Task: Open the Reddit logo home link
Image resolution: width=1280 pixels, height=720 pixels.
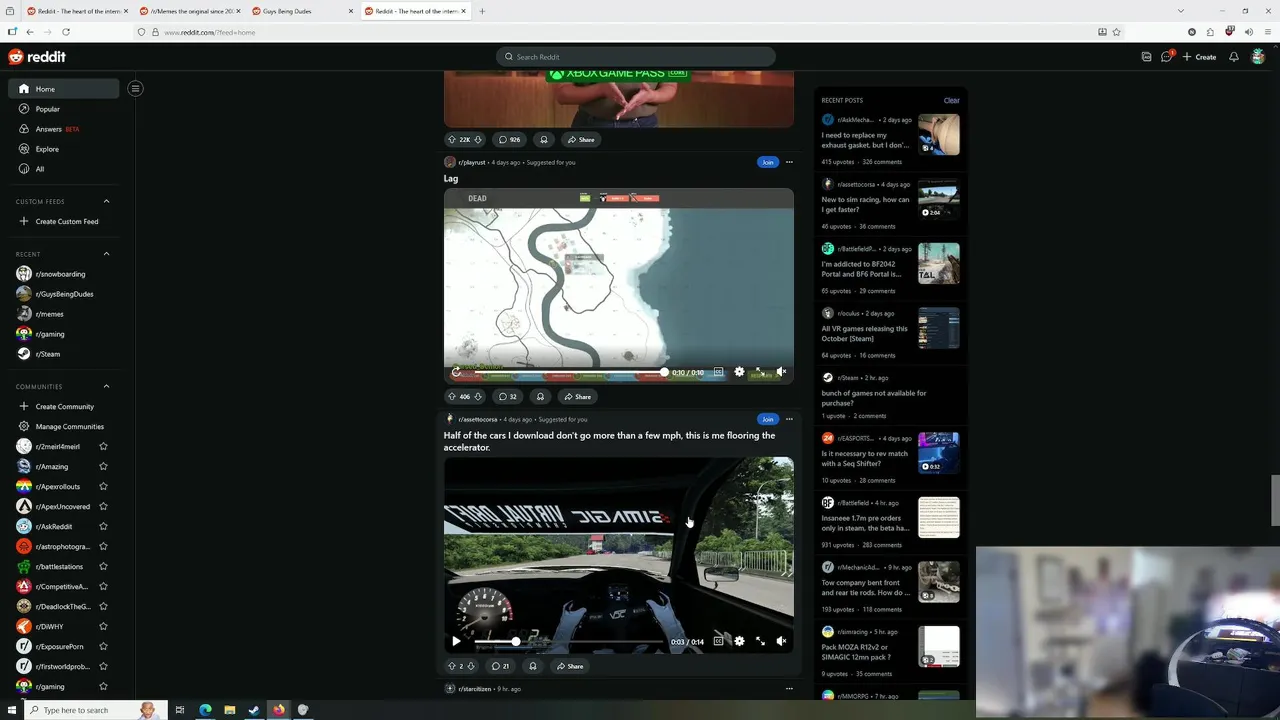Action: pos(37,57)
